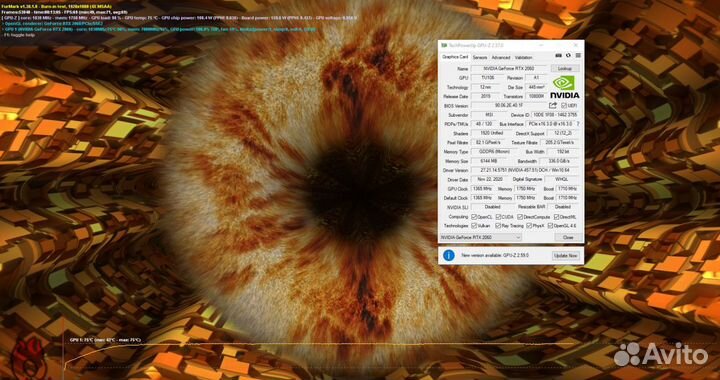Image resolution: width=720 pixels, height=380 pixels.
Task: Open the GPU selection dropdown
Action: [481, 237]
